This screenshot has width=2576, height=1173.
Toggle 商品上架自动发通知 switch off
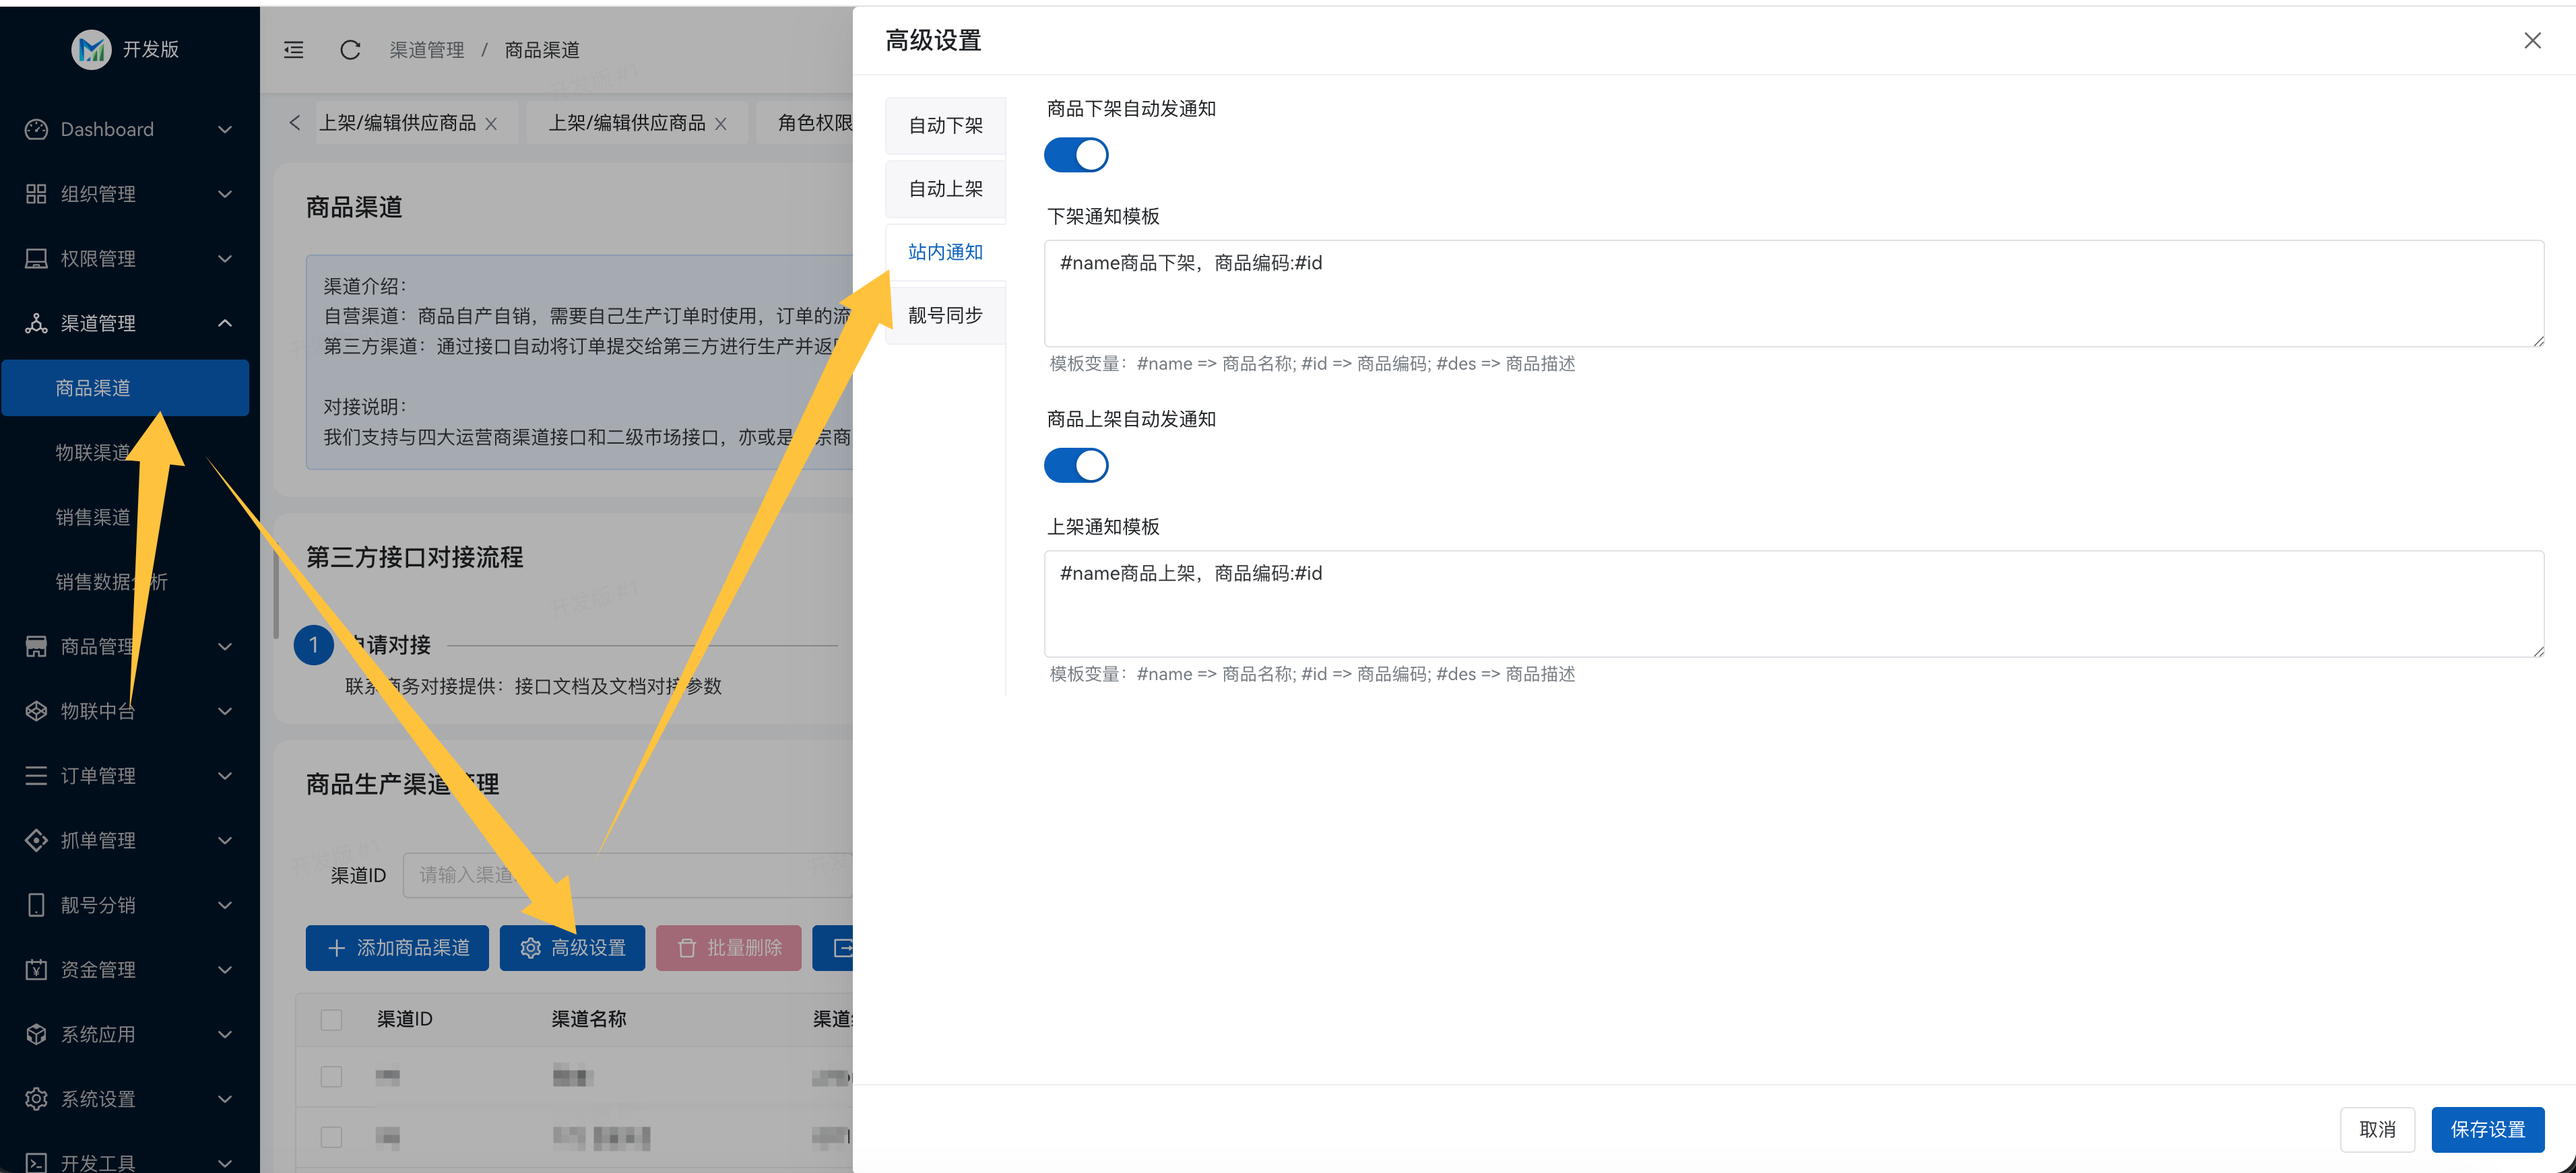coord(1076,465)
